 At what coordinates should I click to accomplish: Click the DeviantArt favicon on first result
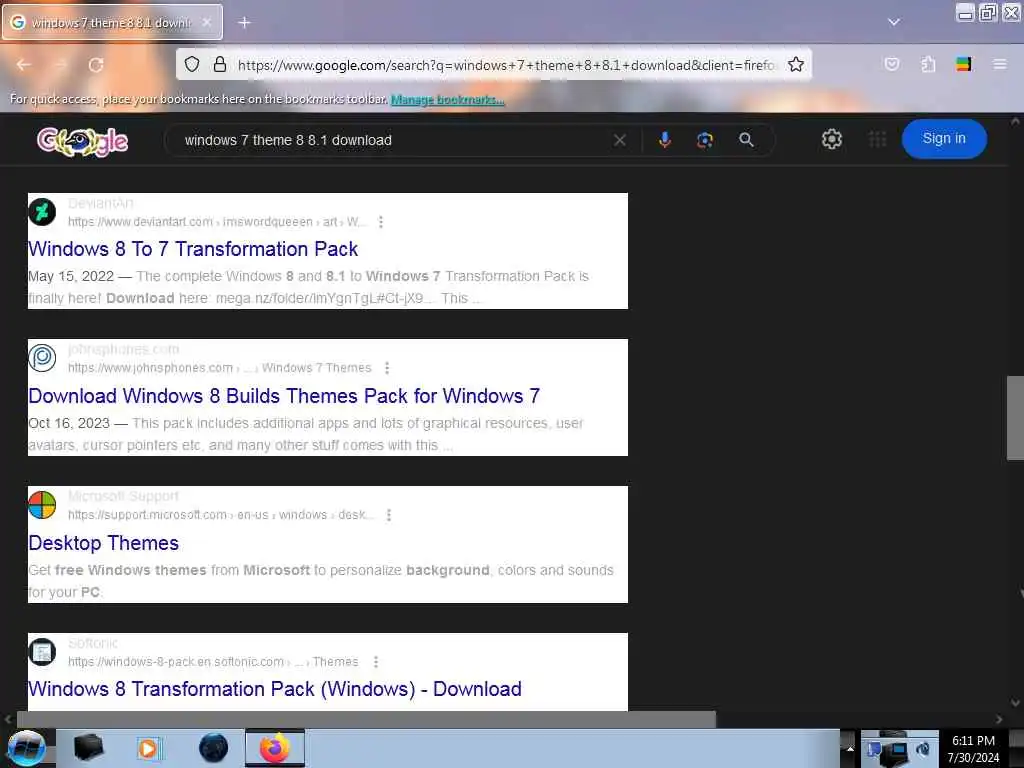(42, 212)
